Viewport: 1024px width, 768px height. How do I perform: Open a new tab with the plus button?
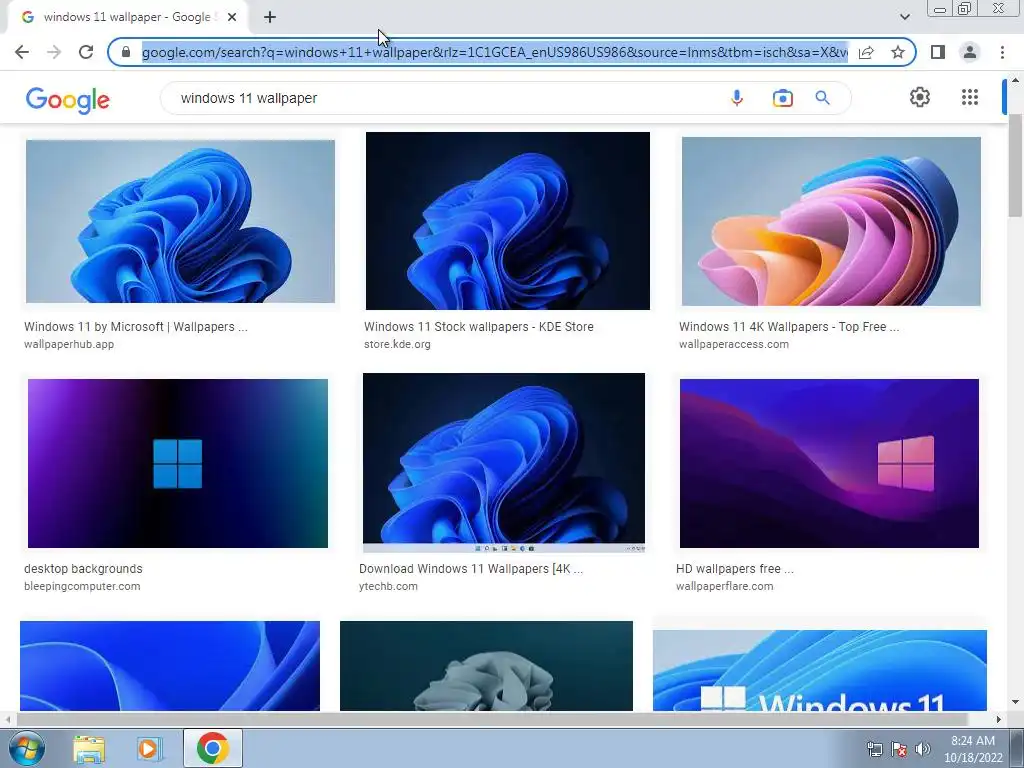(270, 17)
